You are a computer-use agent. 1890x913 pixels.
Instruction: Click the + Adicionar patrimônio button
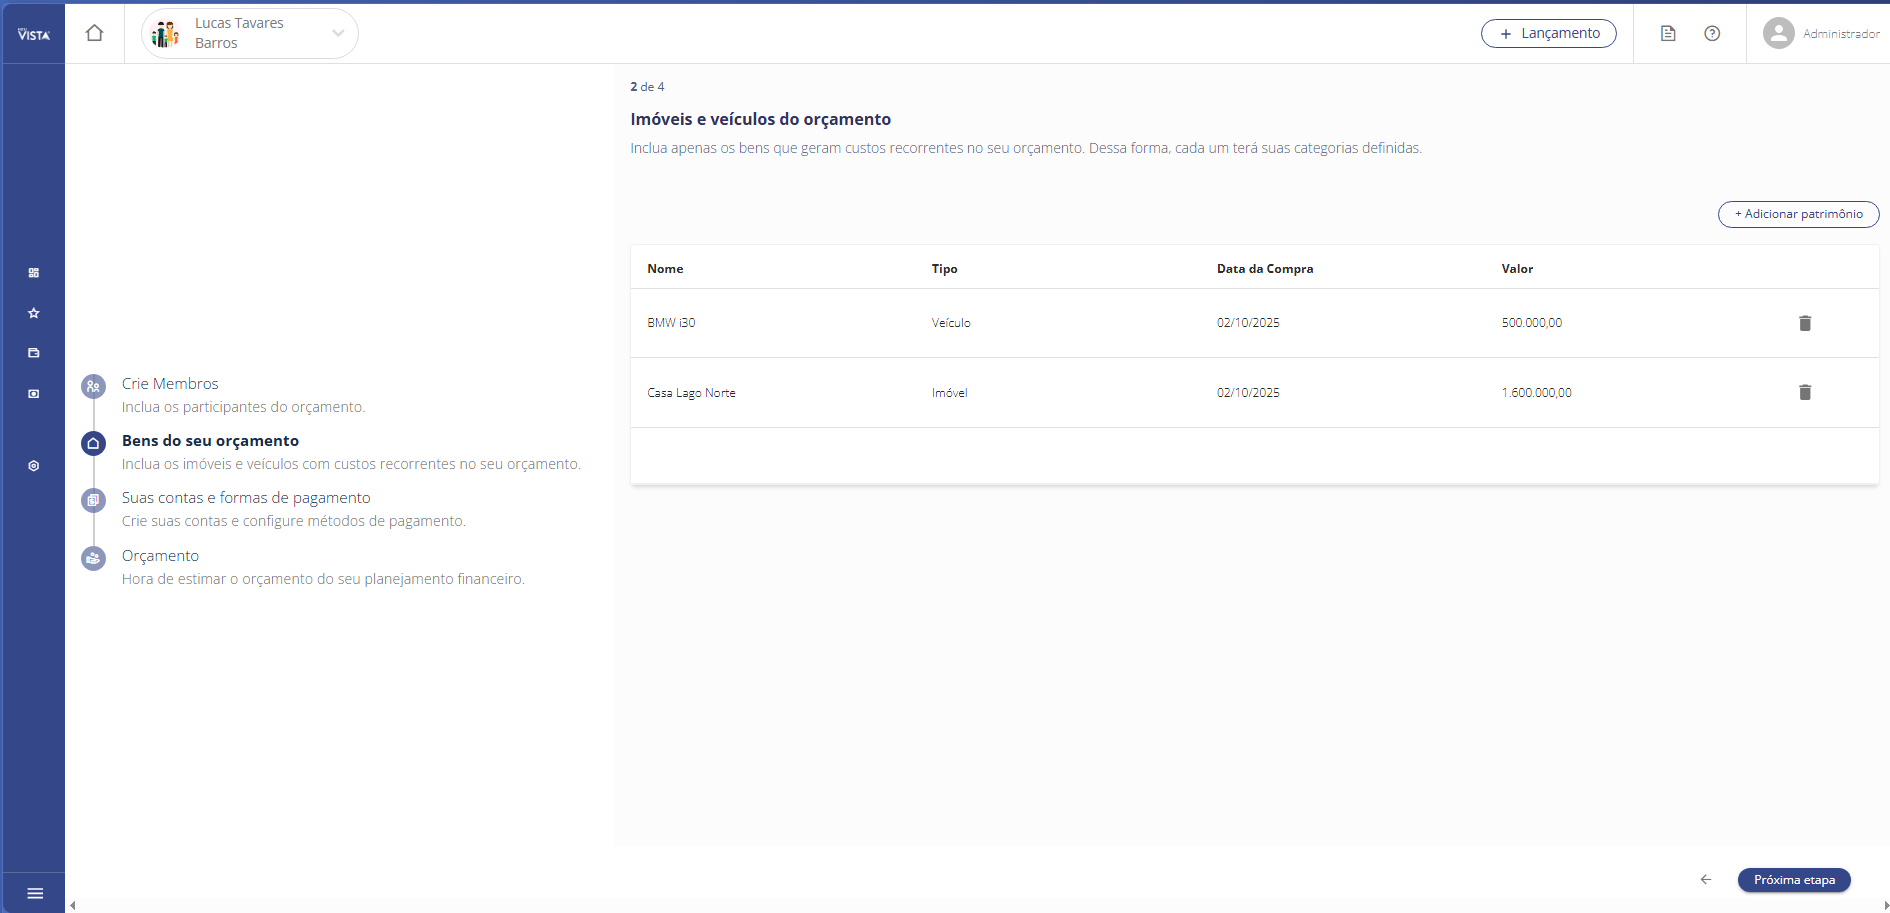(1798, 214)
